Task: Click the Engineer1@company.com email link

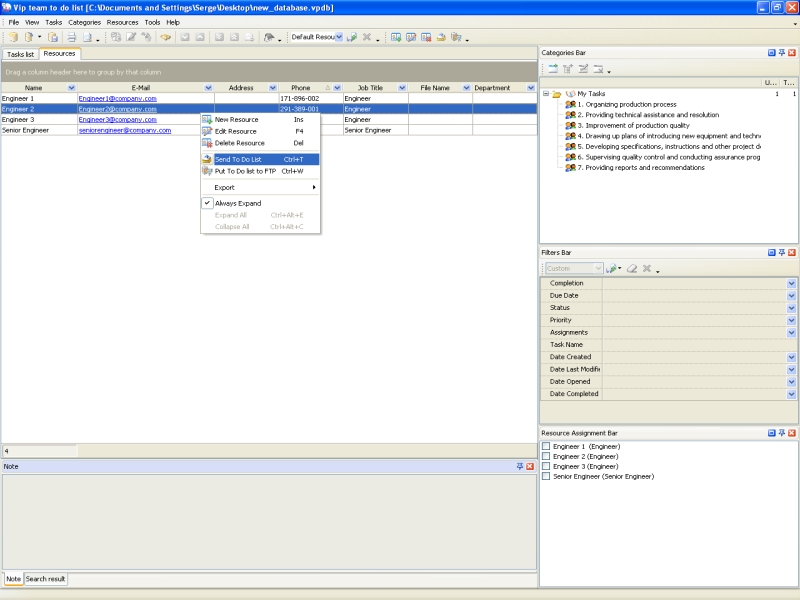Action: coord(117,99)
